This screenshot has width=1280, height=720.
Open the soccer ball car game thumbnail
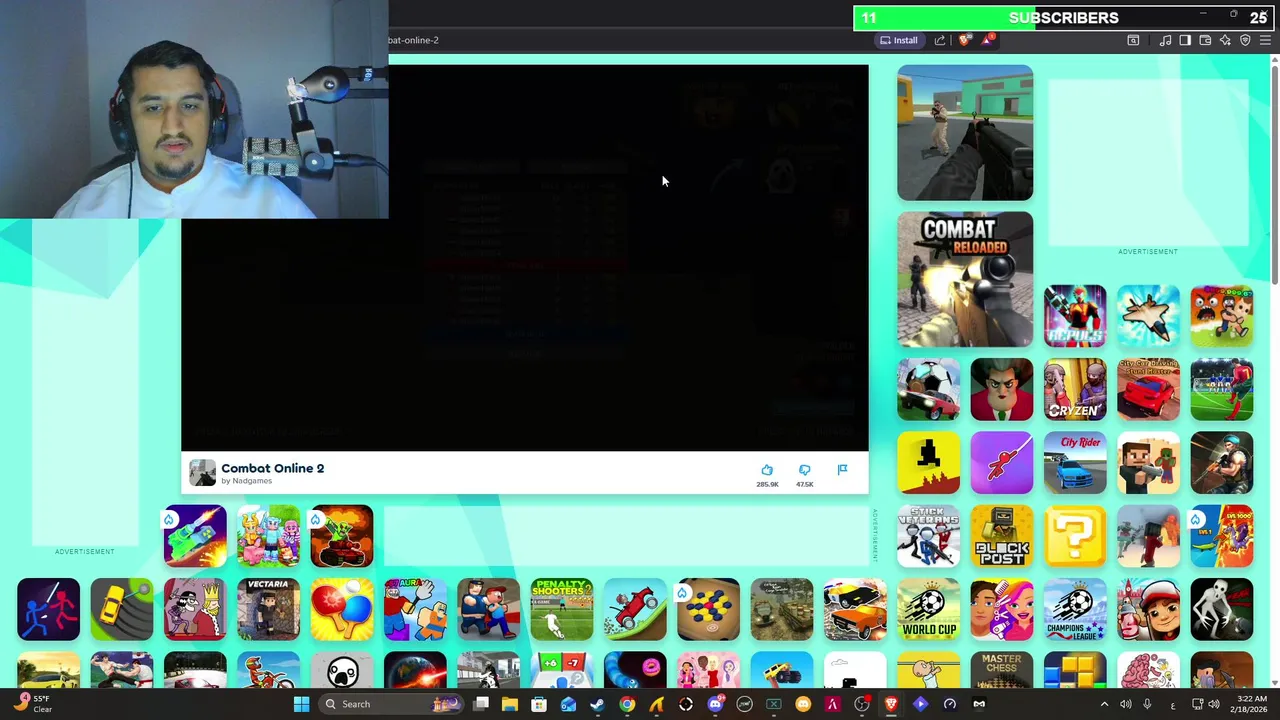click(929, 389)
